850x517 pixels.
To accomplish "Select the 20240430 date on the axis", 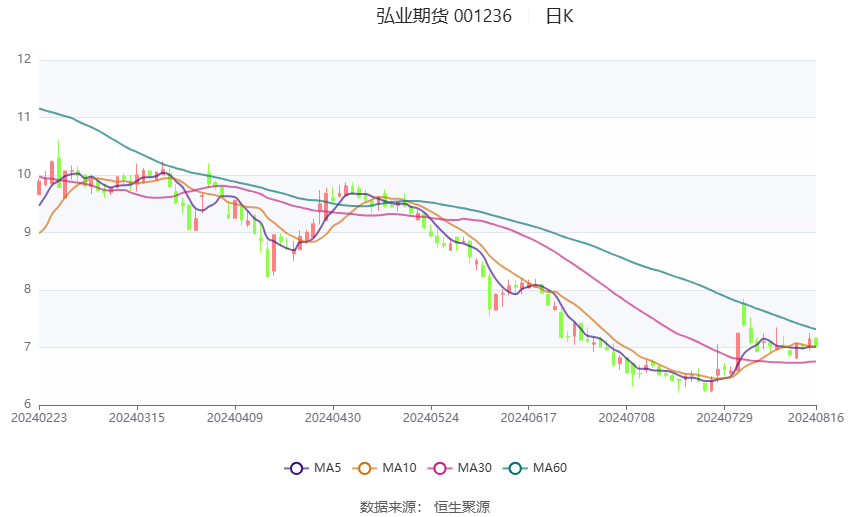I will tap(332, 416).
